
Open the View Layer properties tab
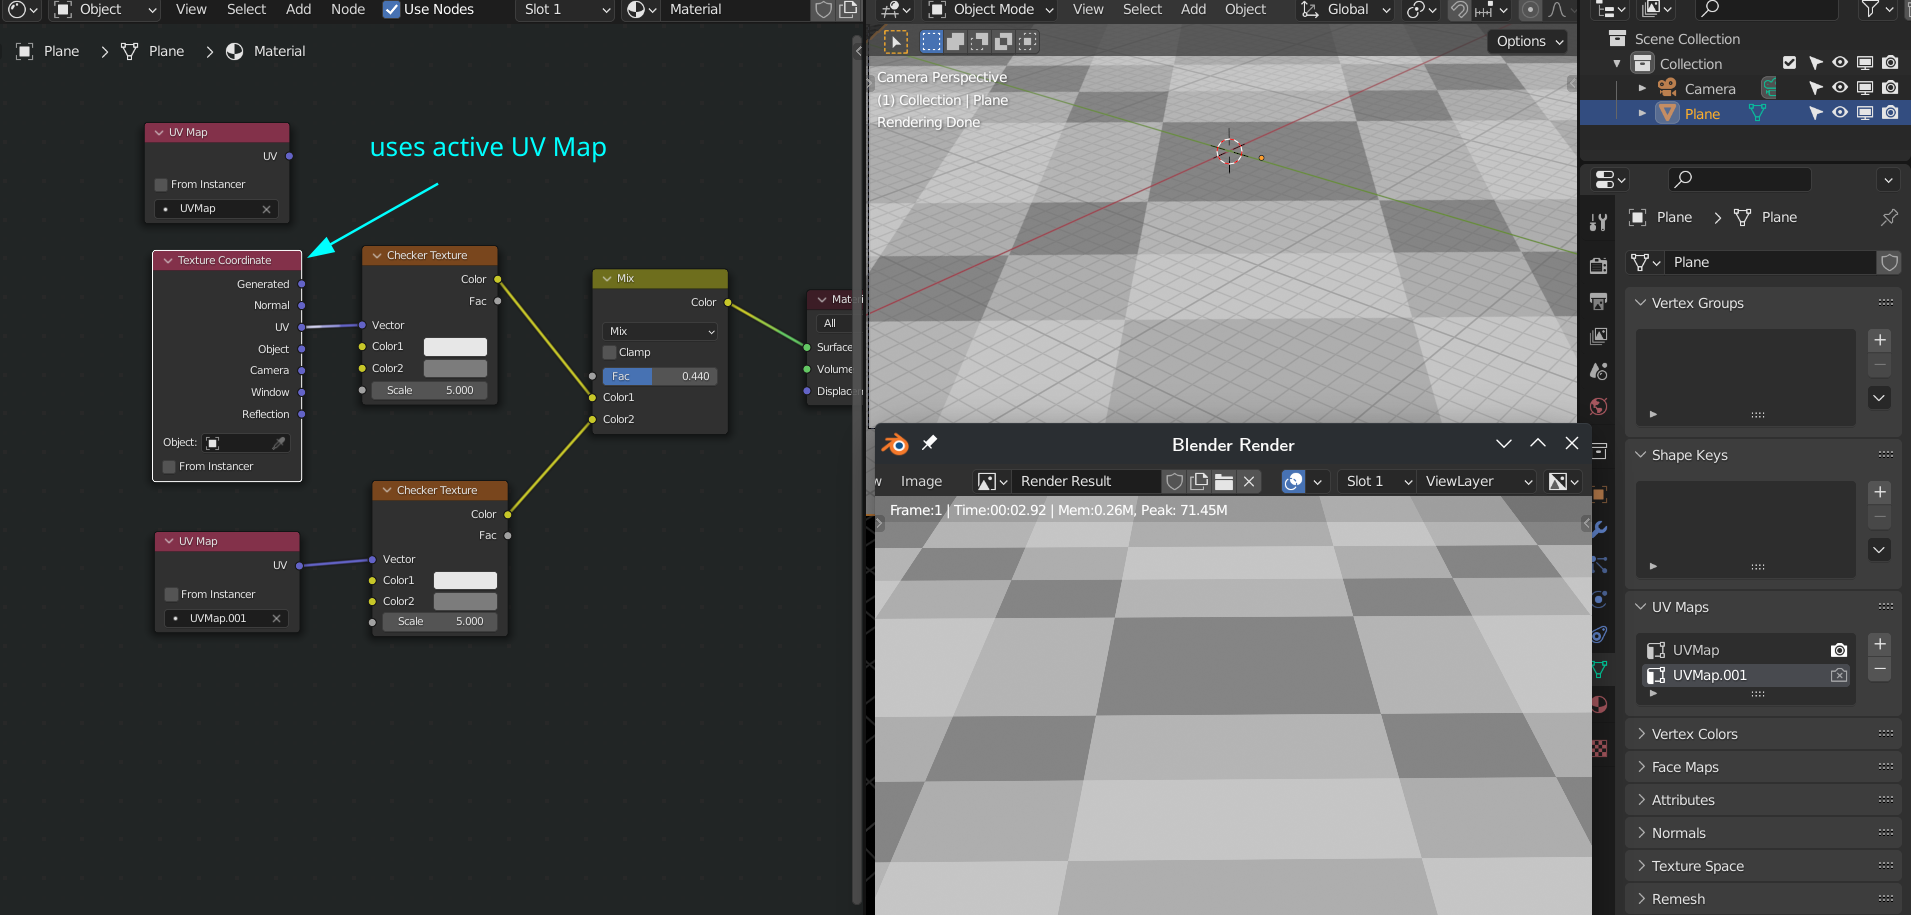[x=1599, y=336]
